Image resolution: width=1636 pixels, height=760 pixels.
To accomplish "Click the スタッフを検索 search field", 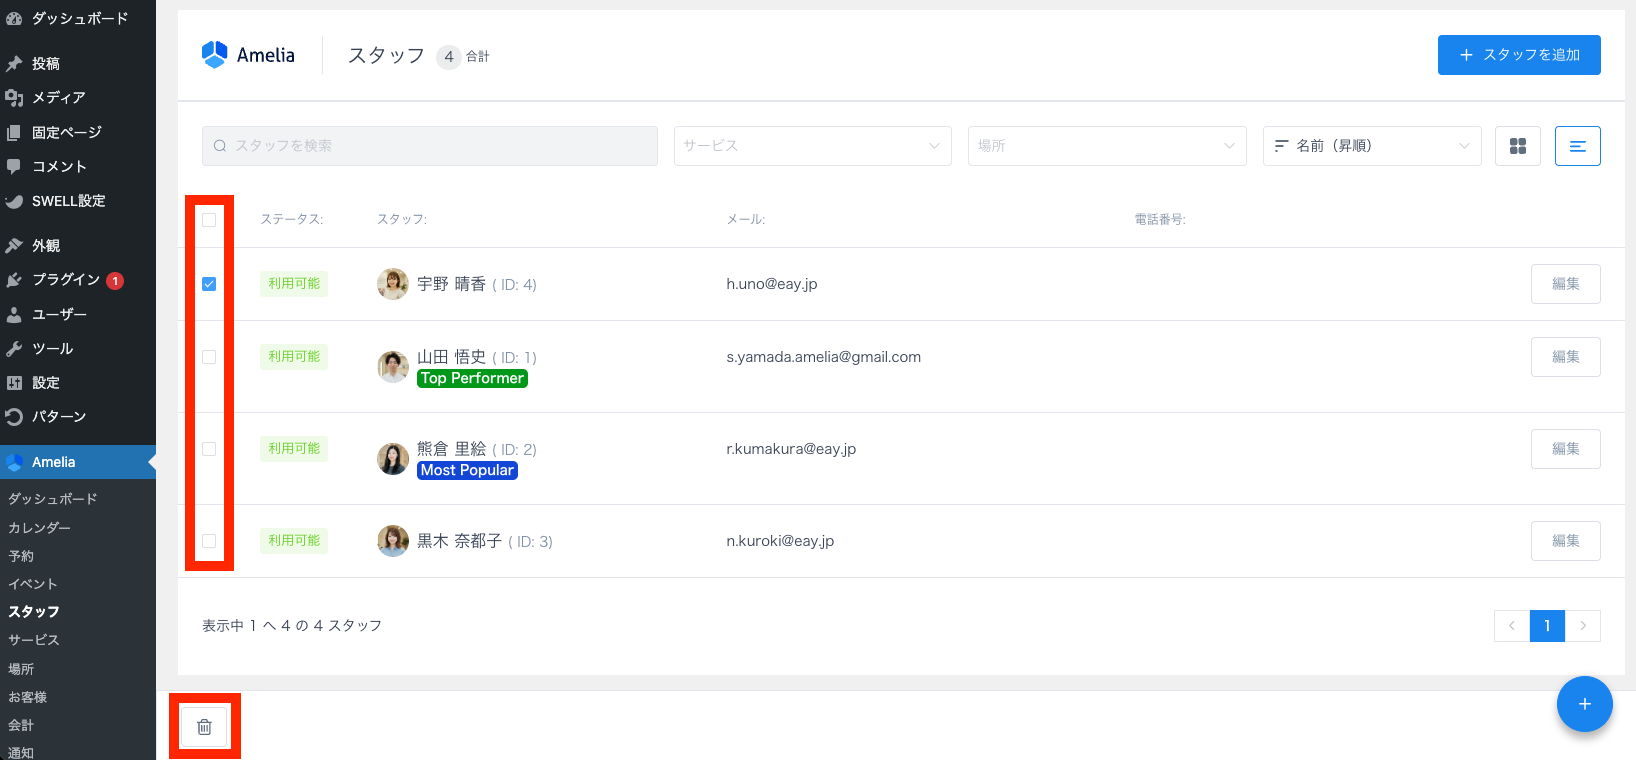I will pos(430,146).
